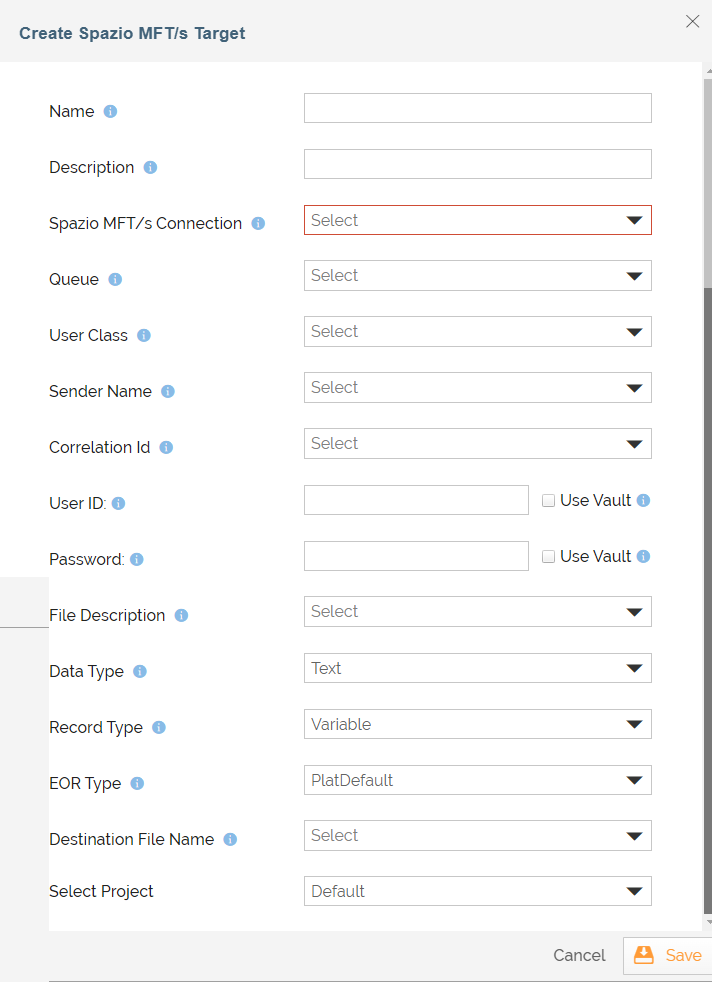This screenshot has height=982, width=712.
Task: Enable Use Vault for User ID
Action: pyautogui.click(x=549, y=501)
